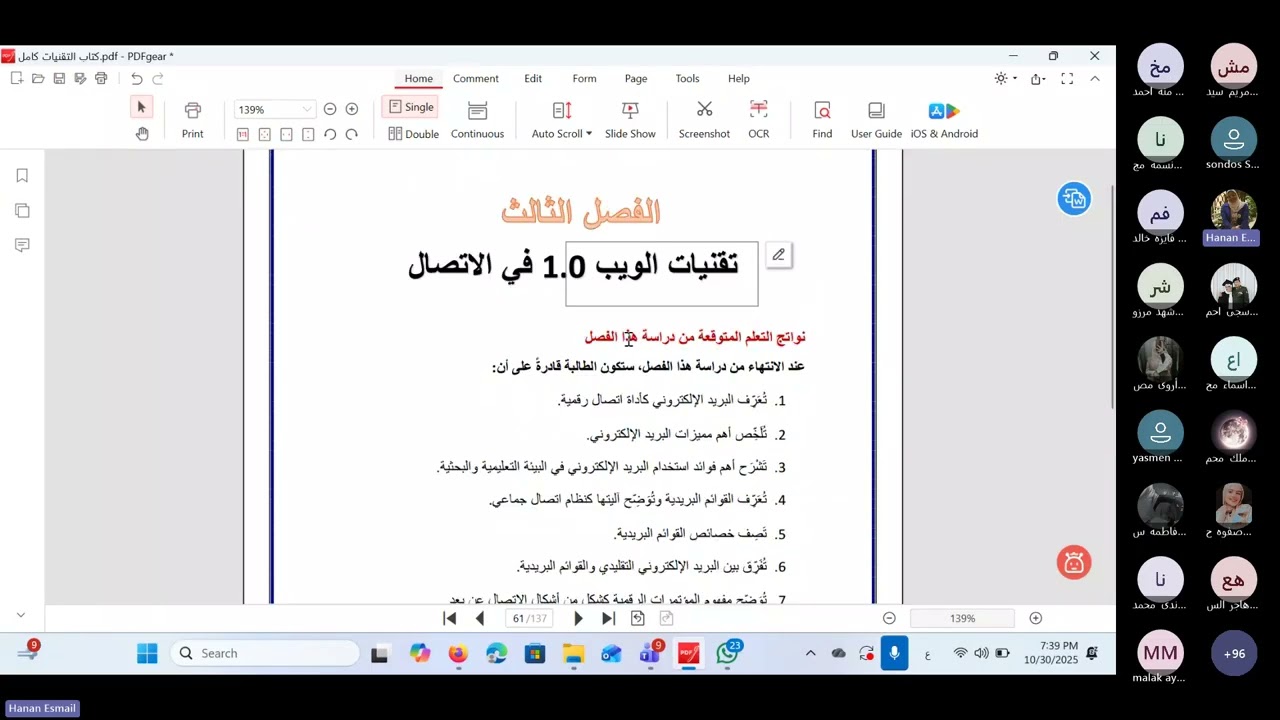
Task: Click the pencil edit icon beside the title
Action: coord(778,255)
